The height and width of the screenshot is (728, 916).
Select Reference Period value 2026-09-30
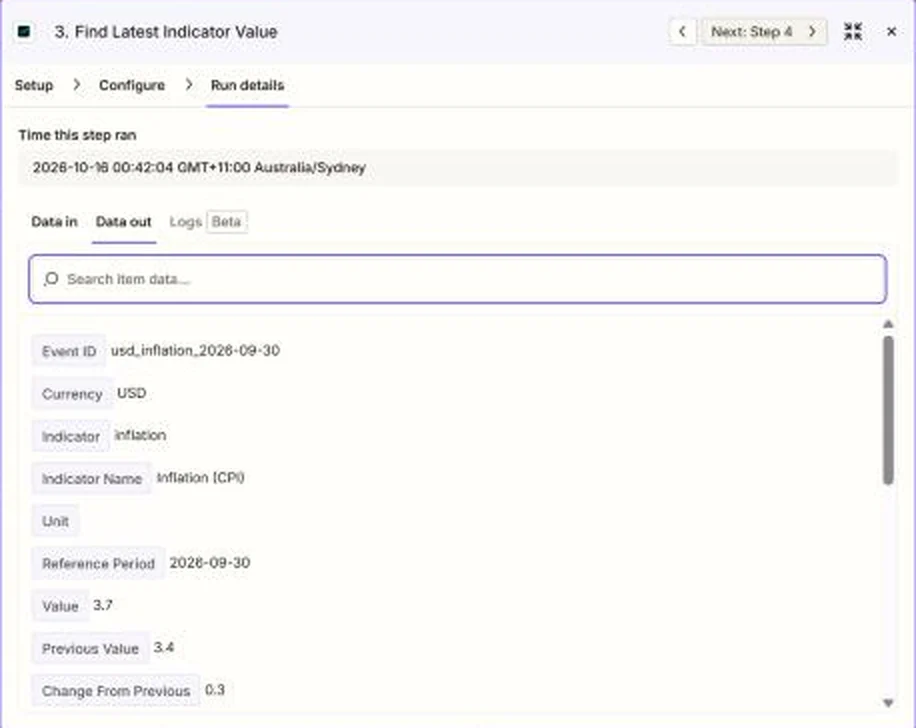pyautogui.click(x=210, y=563)
